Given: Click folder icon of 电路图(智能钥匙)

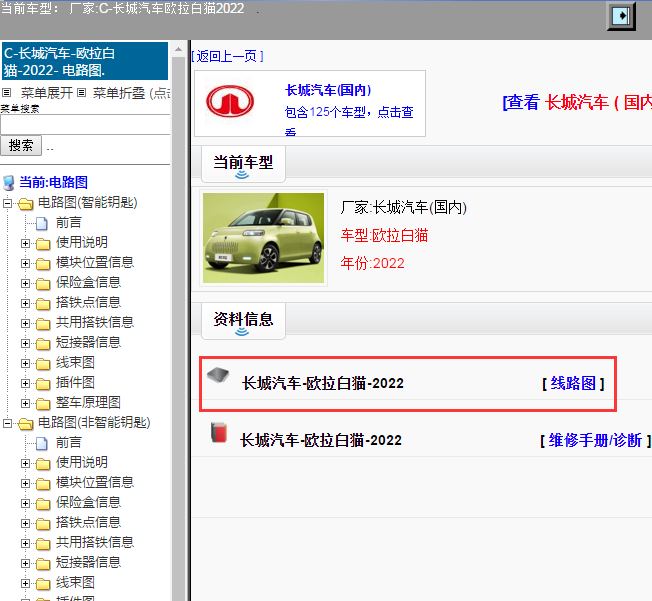Looking at the screenshot, I should 26,203.
